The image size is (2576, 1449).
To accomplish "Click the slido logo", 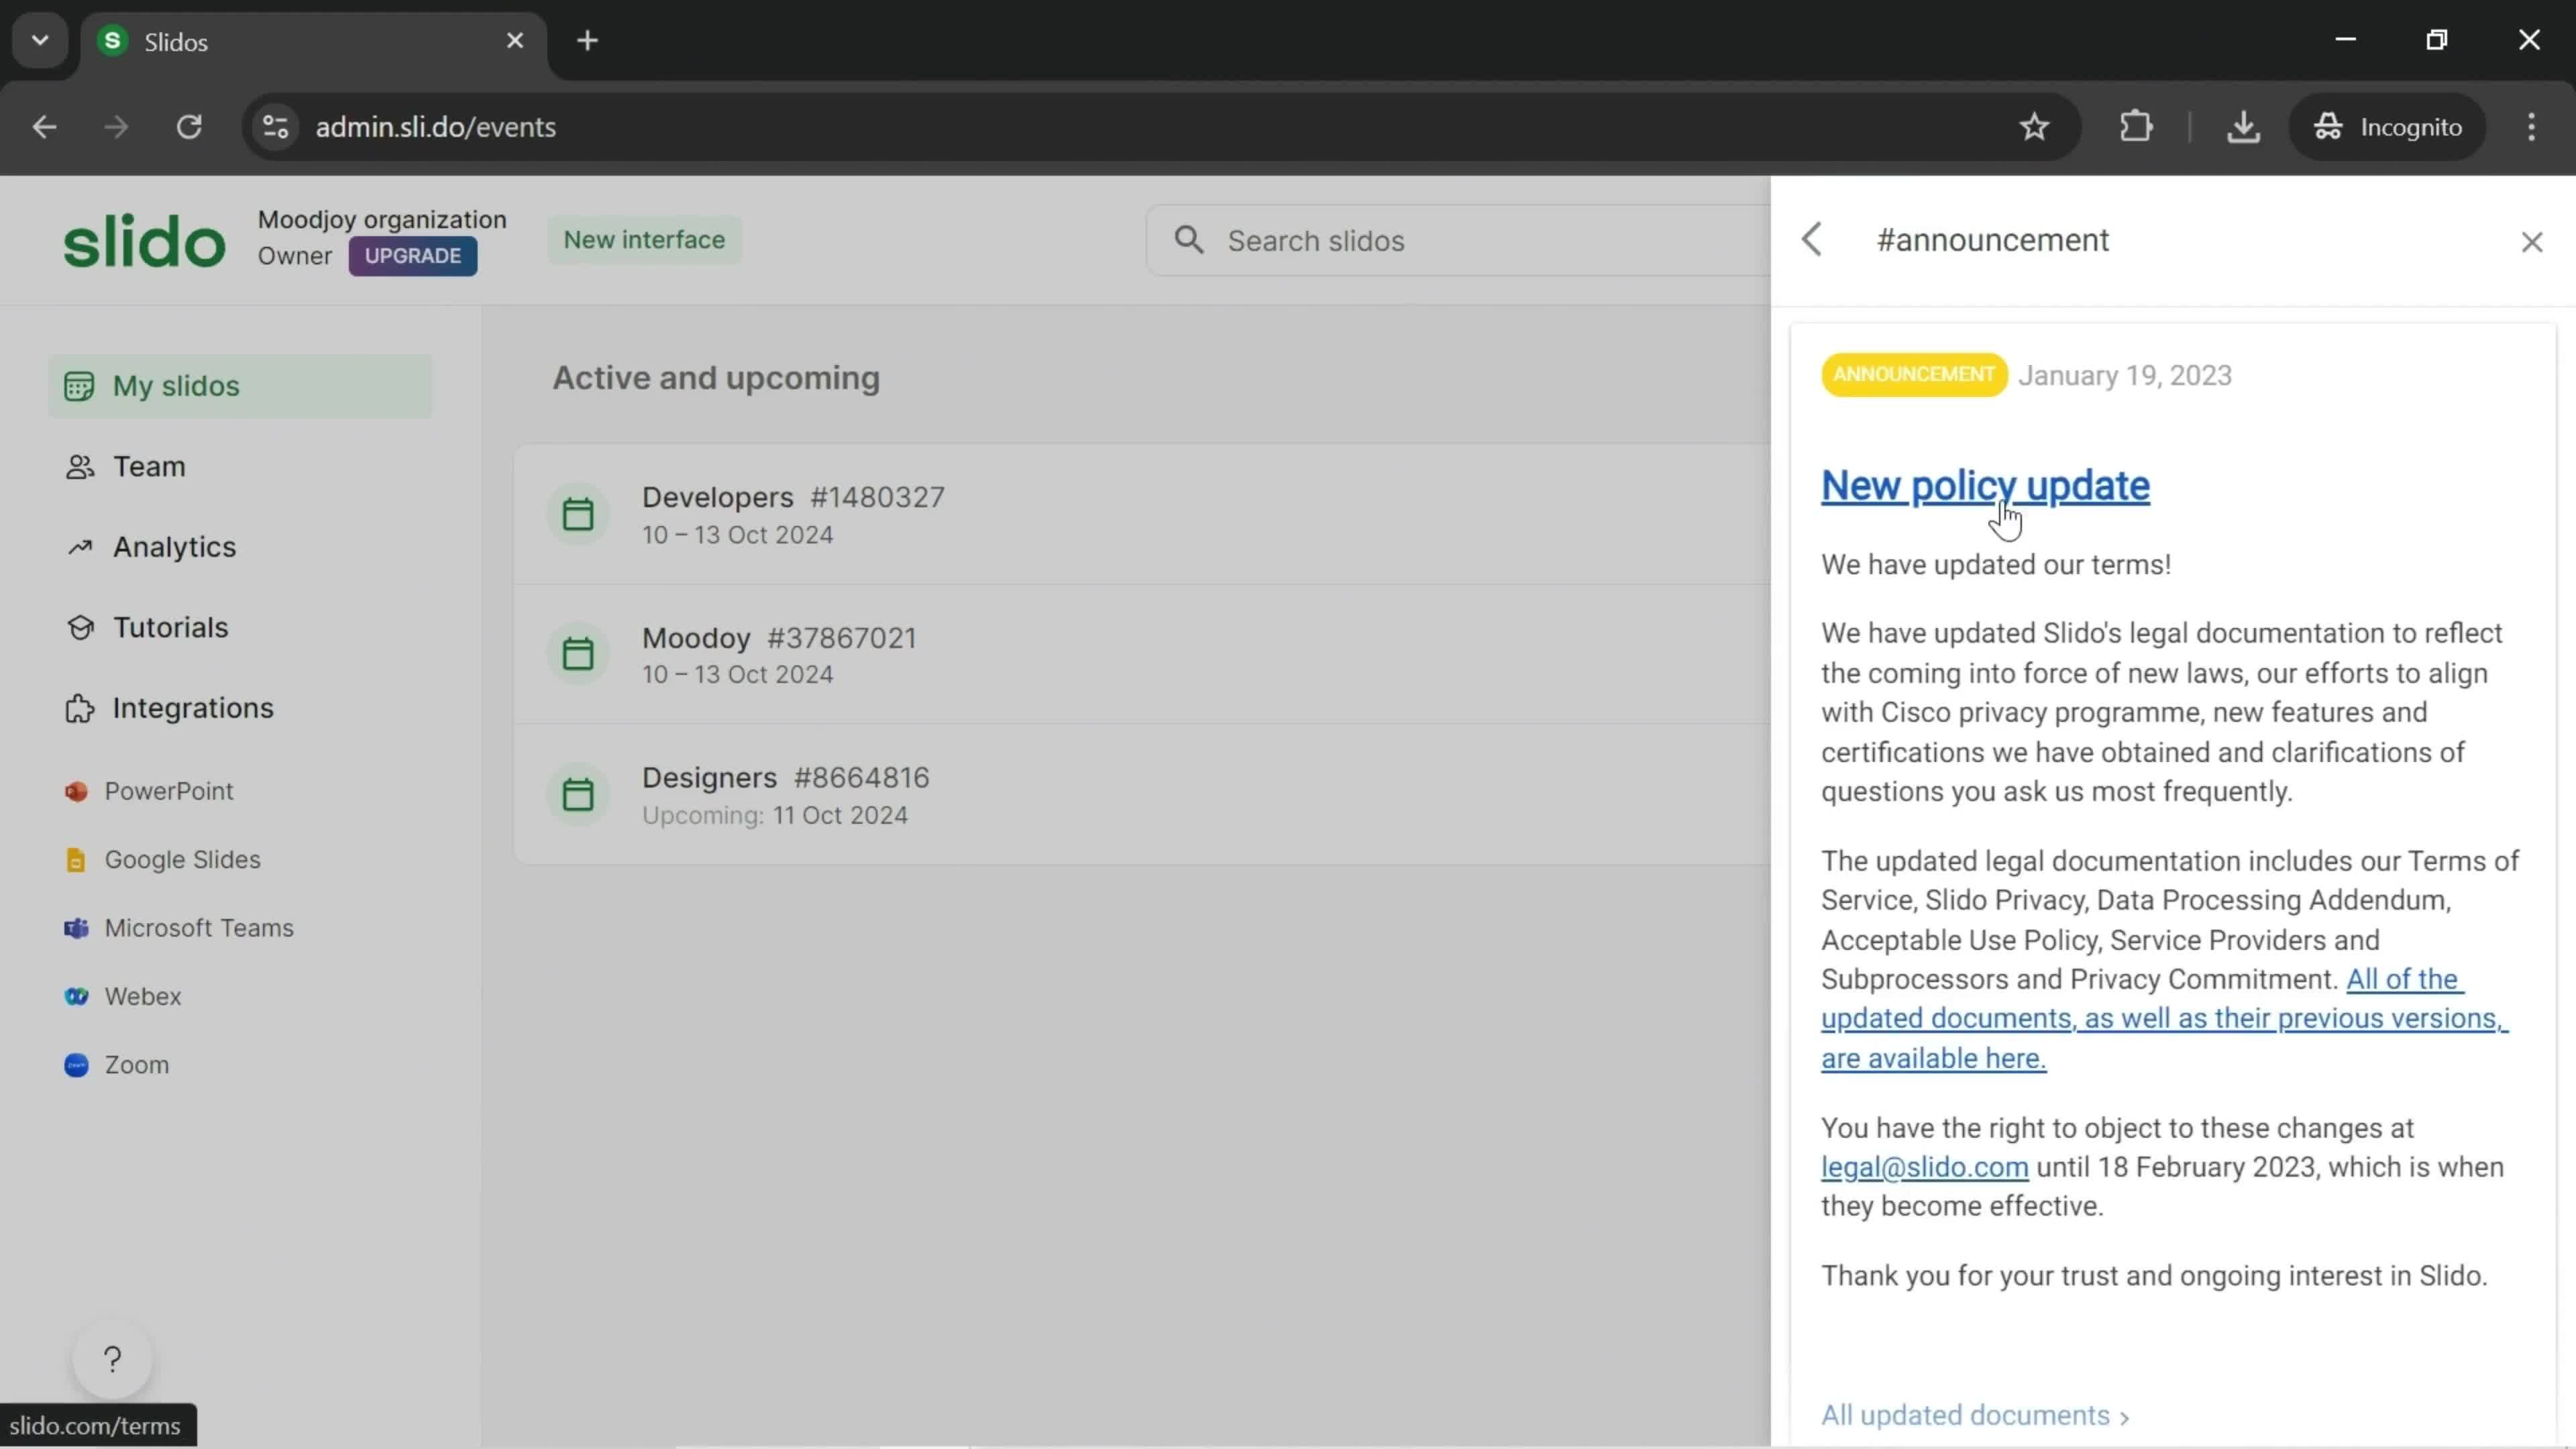I will 144,241.
